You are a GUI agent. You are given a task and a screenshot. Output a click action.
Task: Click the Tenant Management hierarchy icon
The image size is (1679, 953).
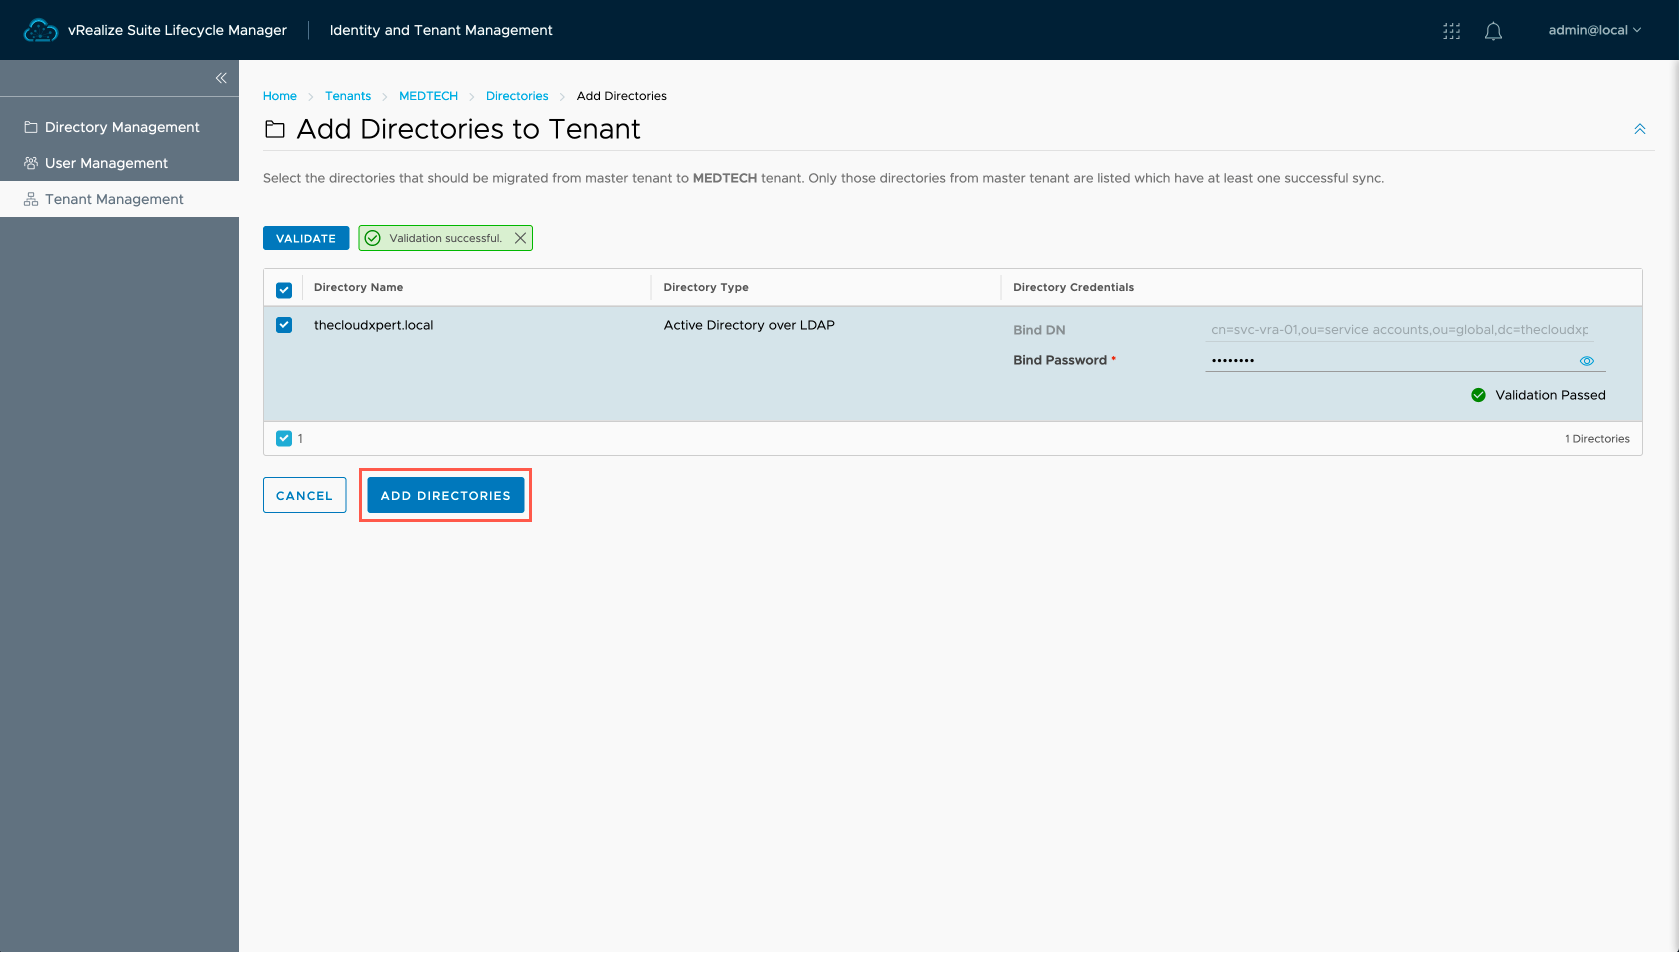31,199
